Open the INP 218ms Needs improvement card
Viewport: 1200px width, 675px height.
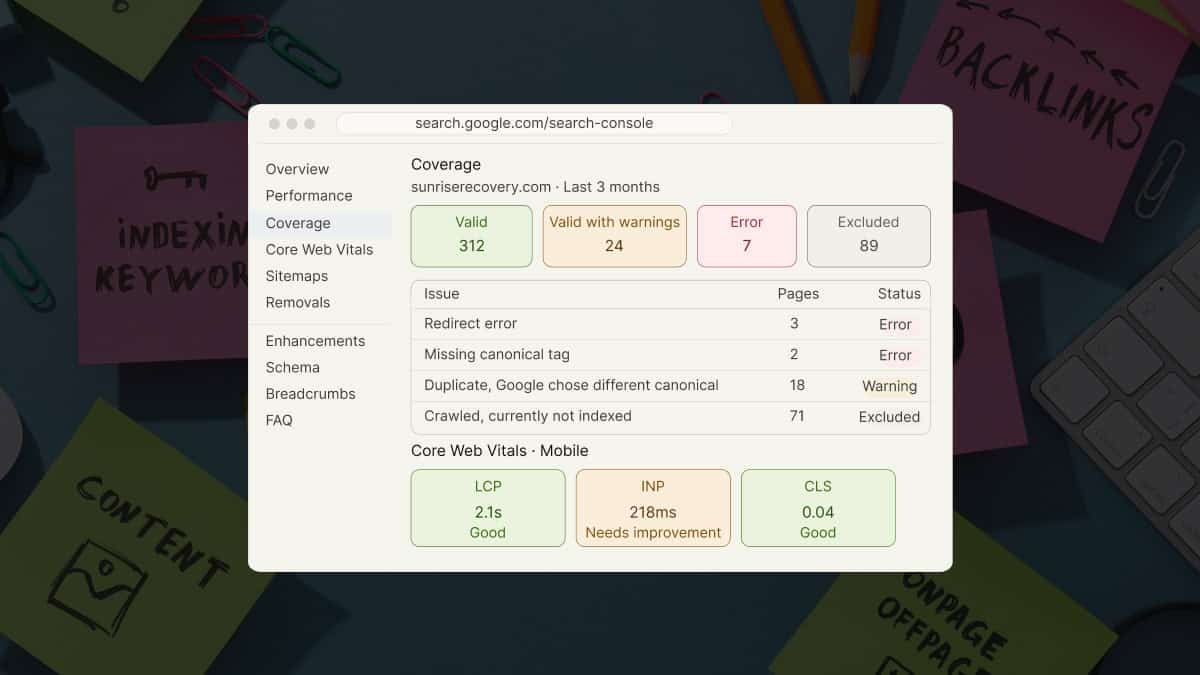(653, 508)
